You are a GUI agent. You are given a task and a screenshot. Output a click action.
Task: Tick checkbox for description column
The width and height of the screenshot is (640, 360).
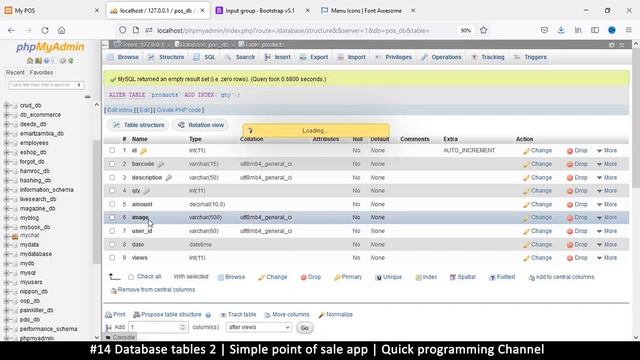tap(112, 178)
